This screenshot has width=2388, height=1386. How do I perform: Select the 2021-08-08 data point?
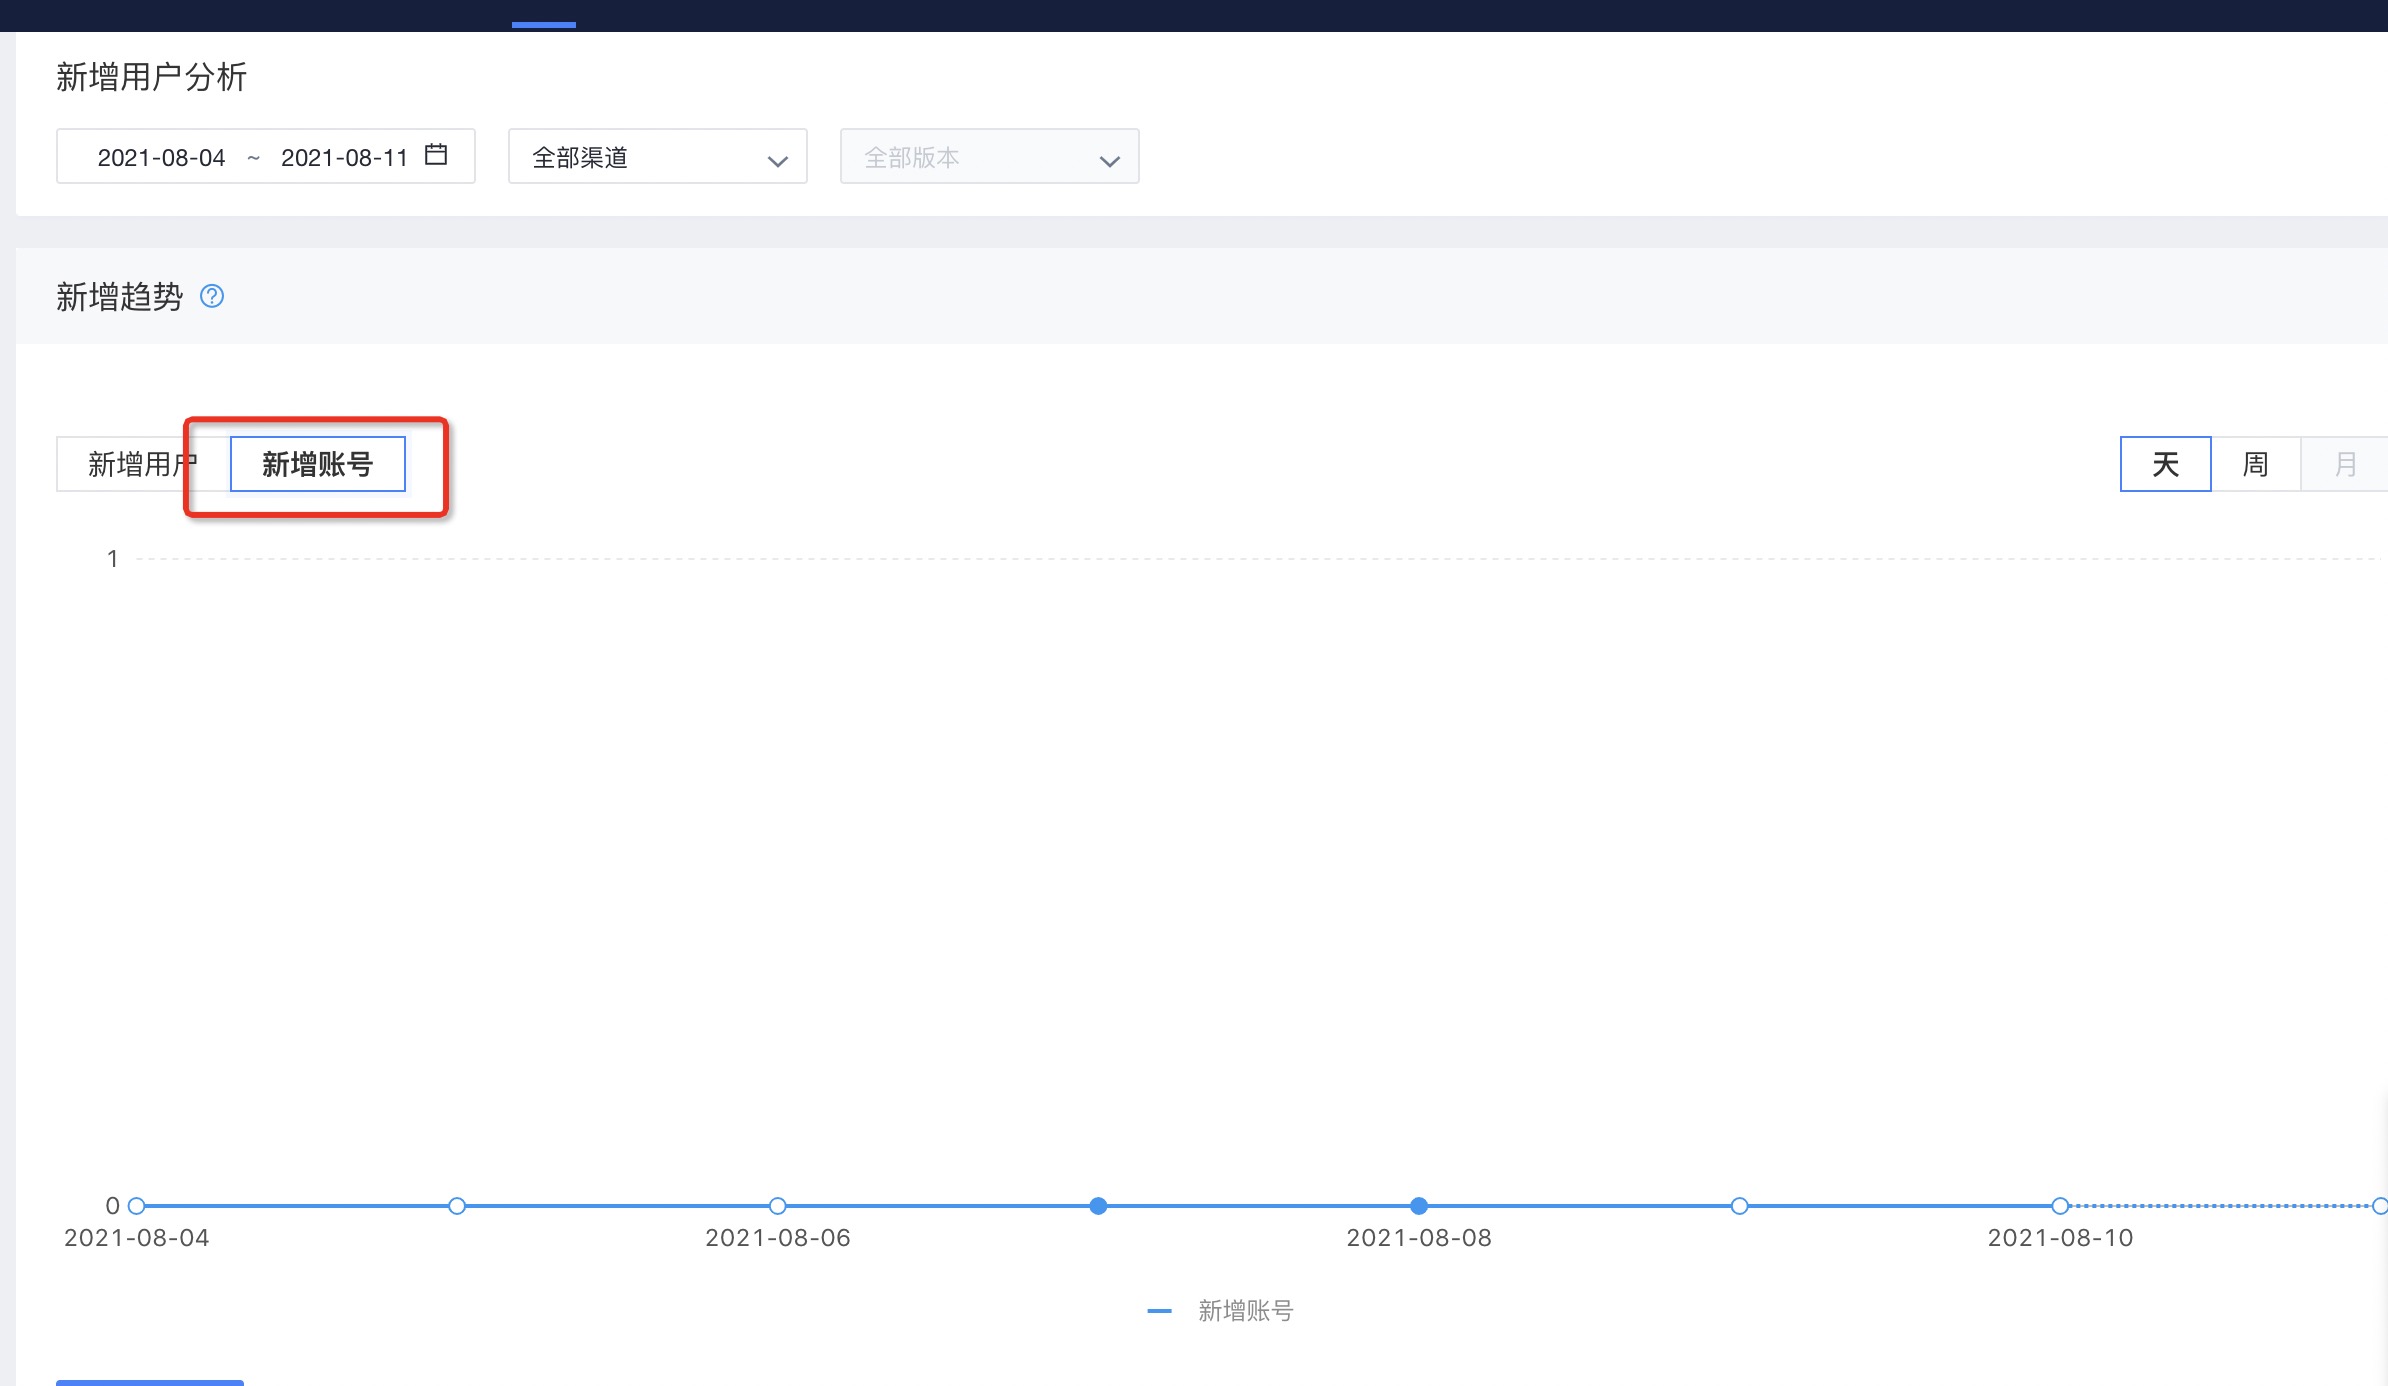click(x=1419, y=1206)
